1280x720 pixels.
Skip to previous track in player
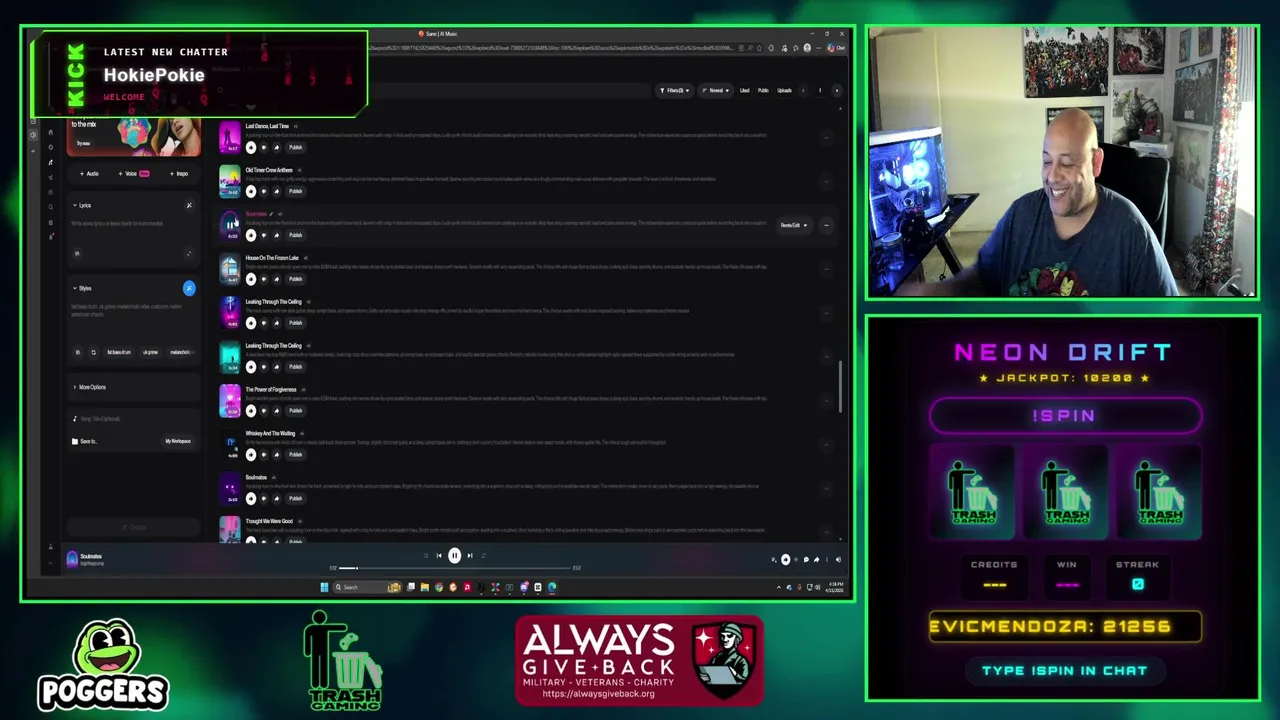[439, 555]
